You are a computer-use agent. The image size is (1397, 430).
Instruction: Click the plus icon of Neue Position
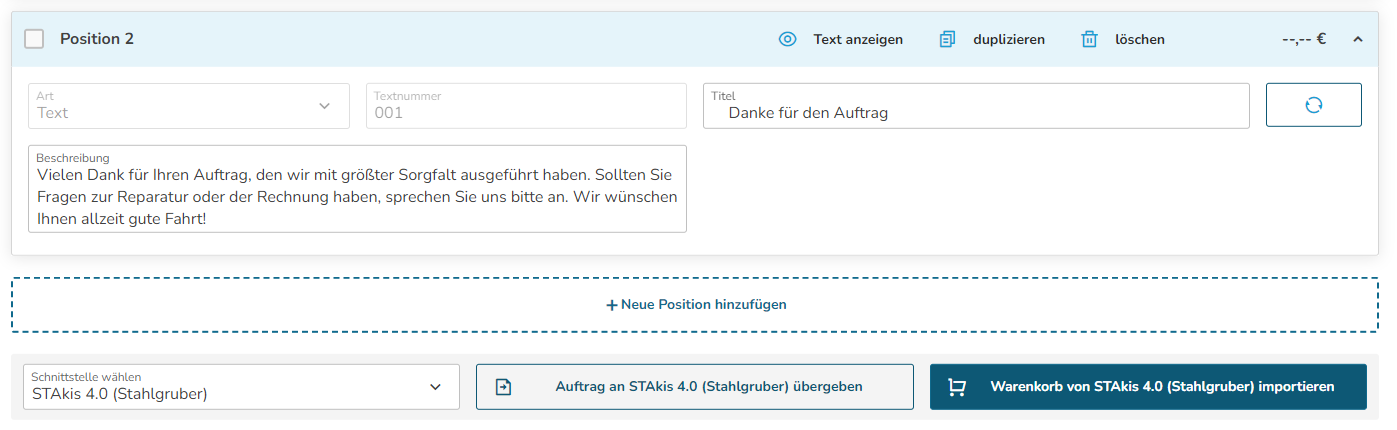(x=611, y=305)
